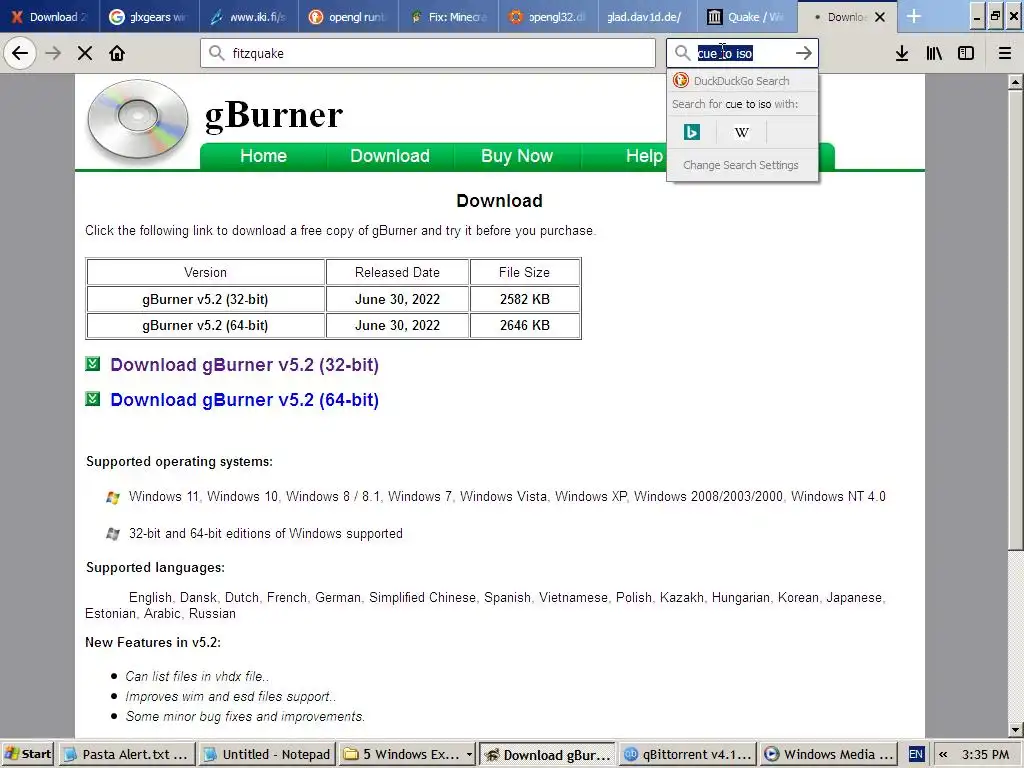Open Change Search Settings

click(741, 165)
